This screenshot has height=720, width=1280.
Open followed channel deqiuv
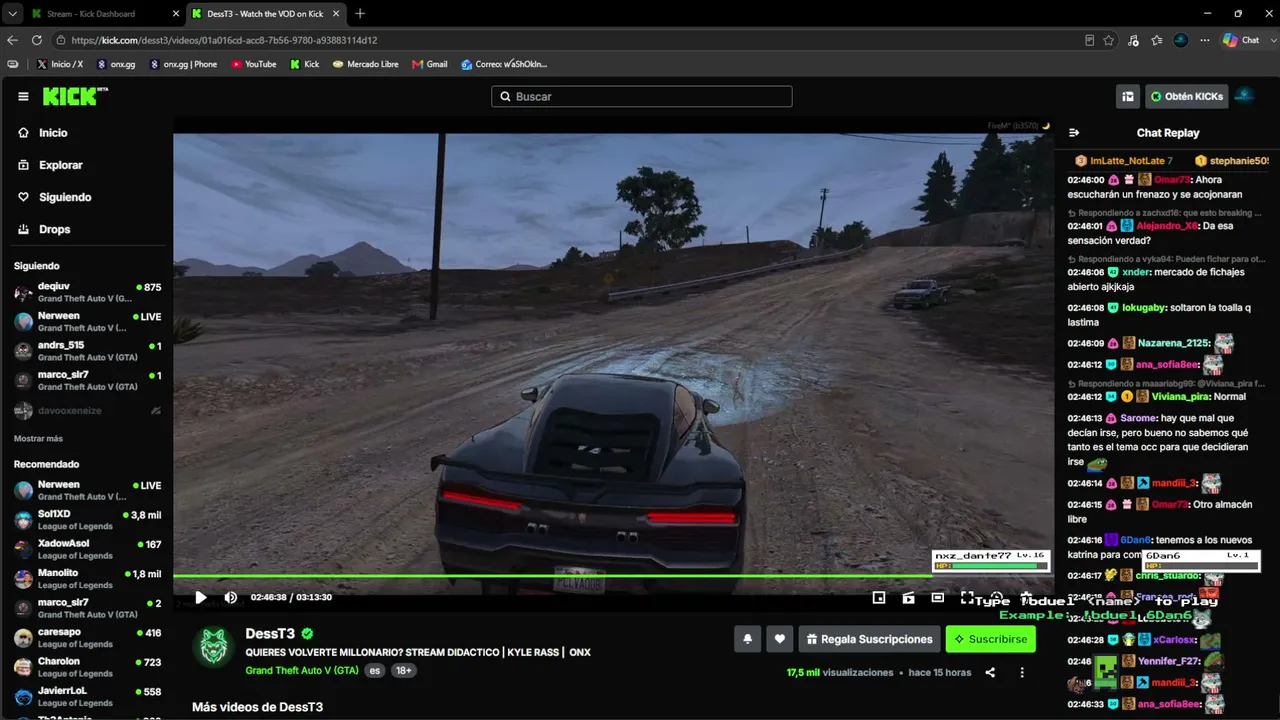87,292
